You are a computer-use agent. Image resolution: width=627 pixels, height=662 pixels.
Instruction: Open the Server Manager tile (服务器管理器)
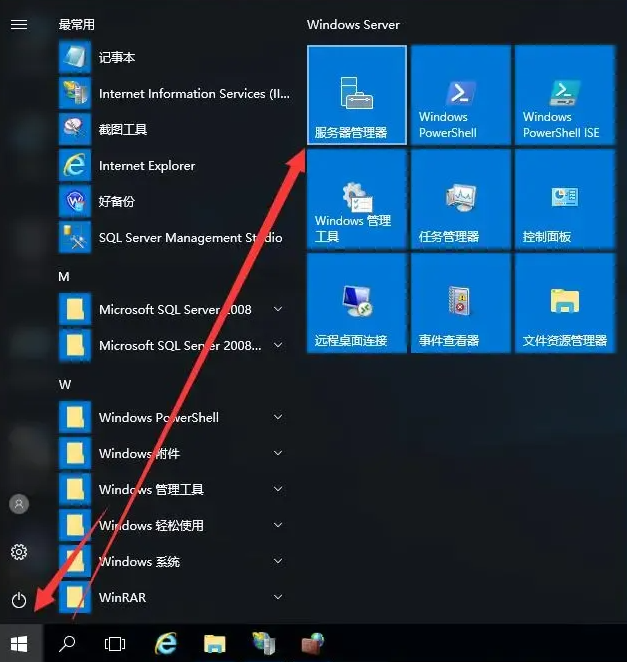[x=357, y=95]
